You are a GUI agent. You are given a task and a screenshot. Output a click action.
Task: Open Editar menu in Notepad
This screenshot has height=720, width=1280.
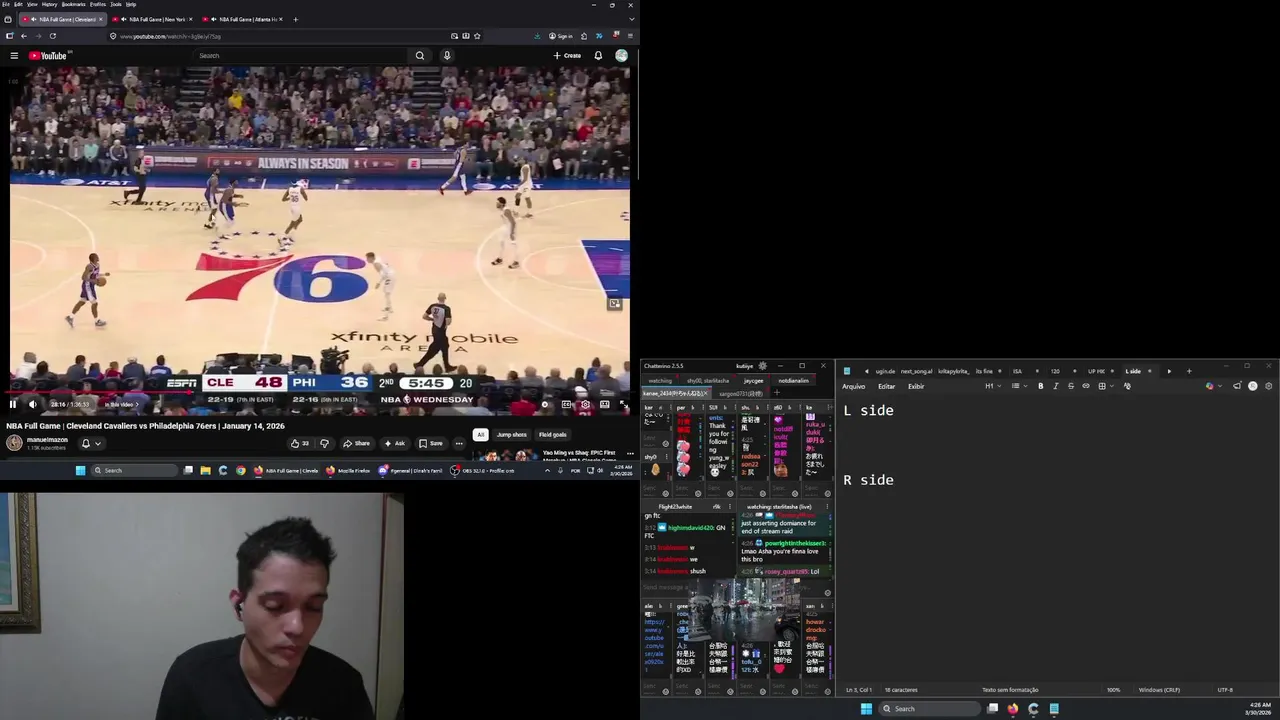[x=887, y=386]
